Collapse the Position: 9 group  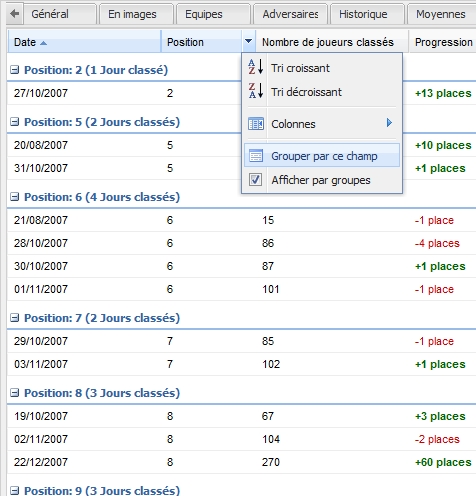(x=14, y=490)
